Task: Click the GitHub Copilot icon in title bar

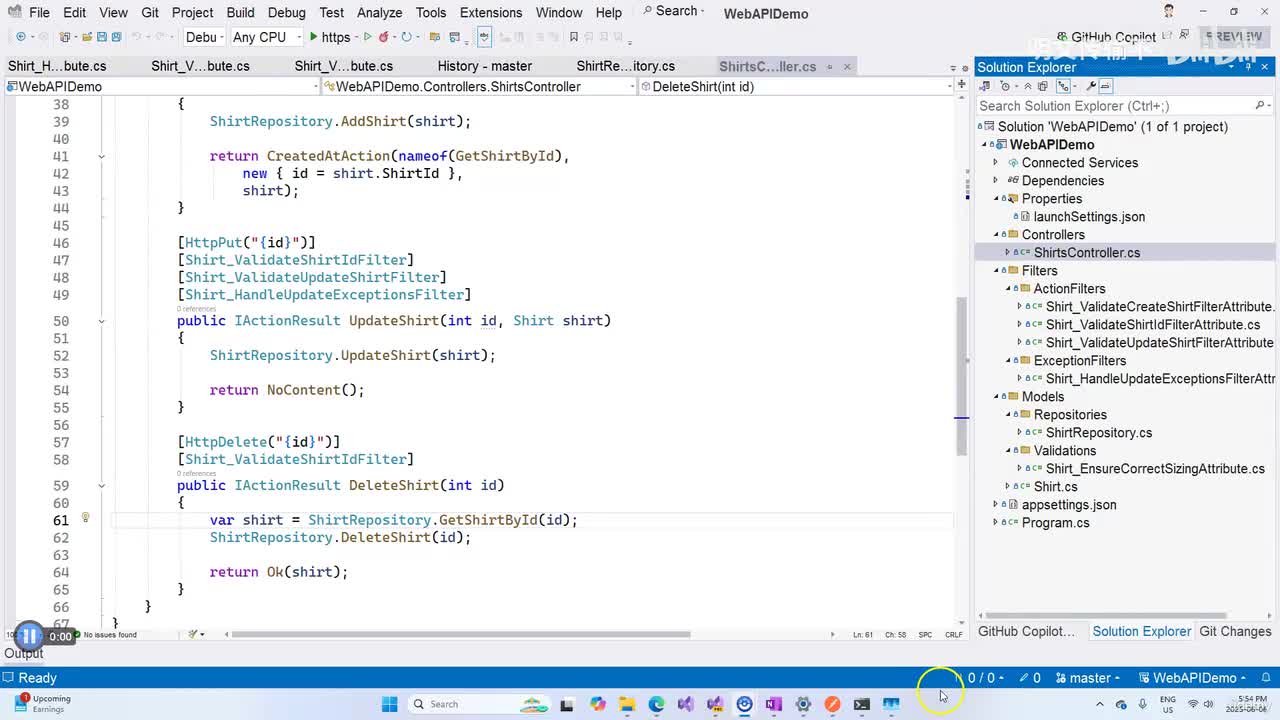Action: coord(1062,37)
